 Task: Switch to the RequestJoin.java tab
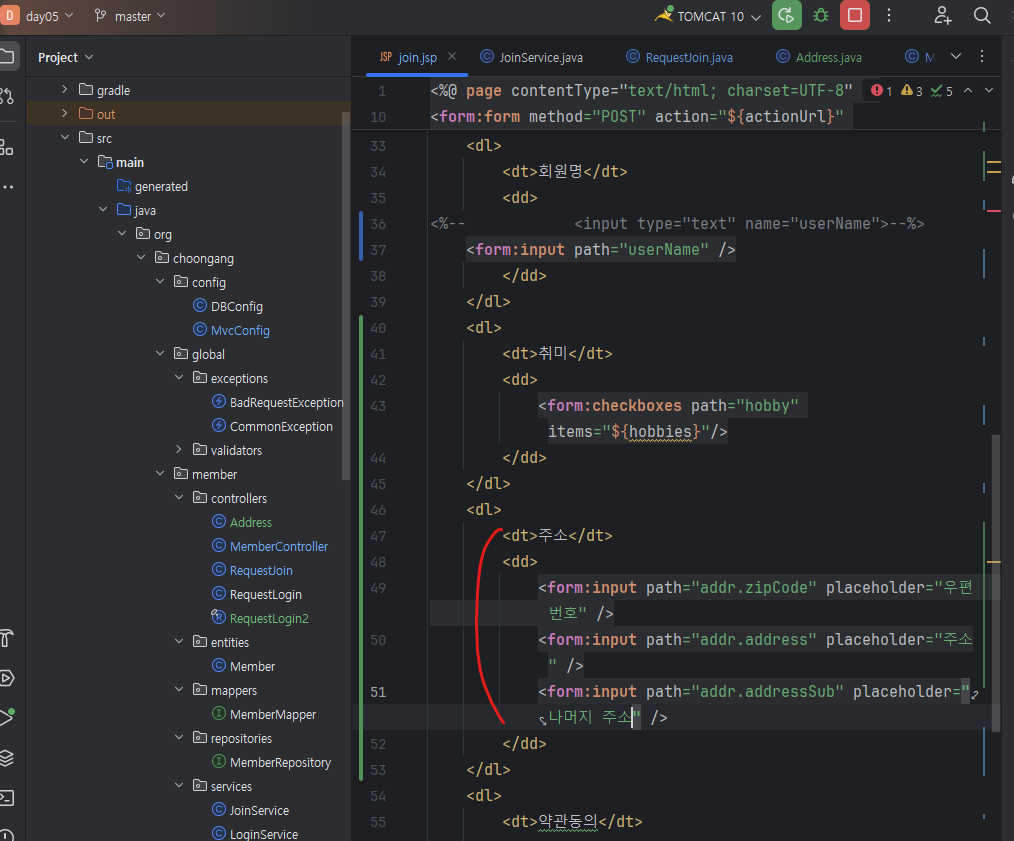(680, 57)
